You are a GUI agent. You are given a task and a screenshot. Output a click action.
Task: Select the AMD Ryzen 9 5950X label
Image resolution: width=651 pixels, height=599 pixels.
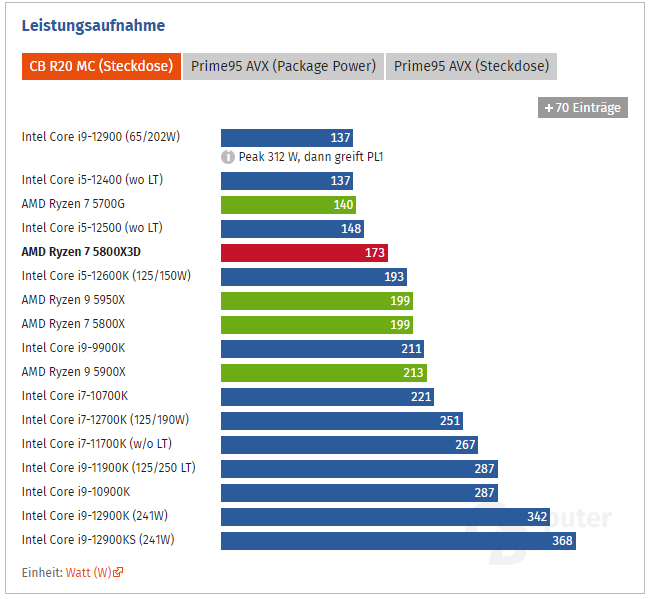tap(73, 300)
